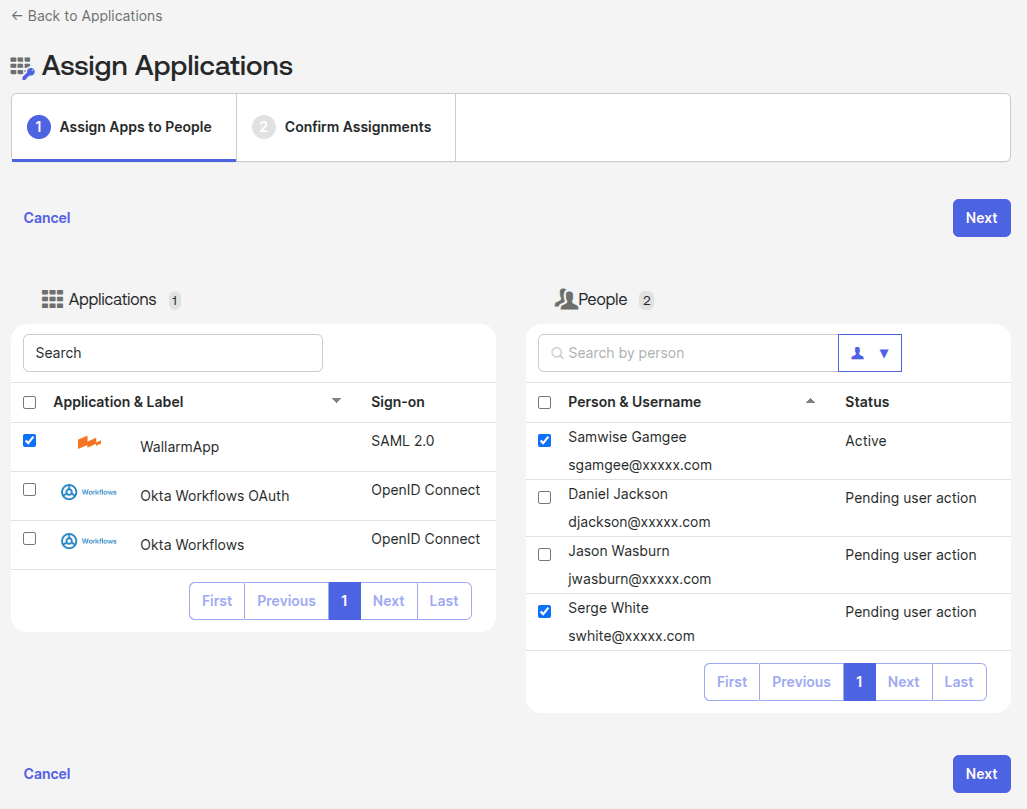The height and width of the screenshot is (809, 1027).
Task: Follow the Back to Applications link
Action: [86, 15]
